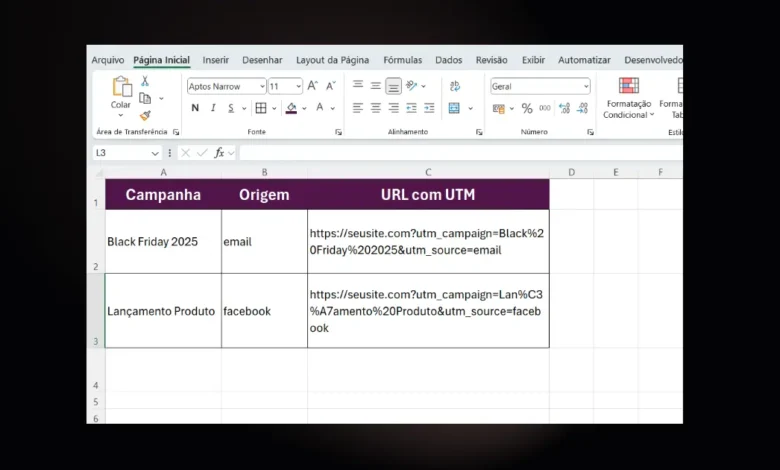Open Área de Transferência dialog launcher
This screenshot has height=470, width=780.
pos(176,132)
